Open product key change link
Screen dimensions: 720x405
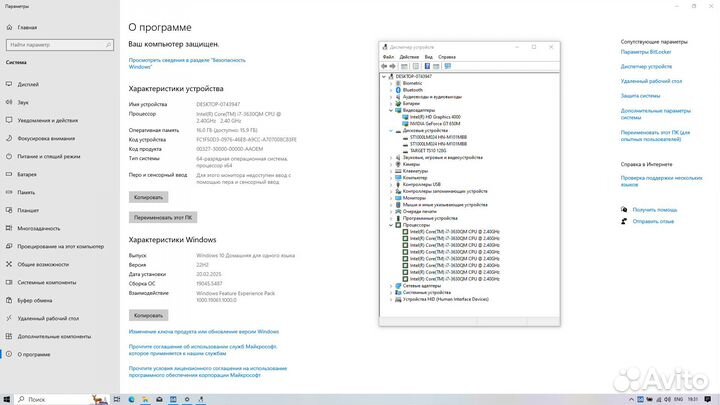point(204,332)
